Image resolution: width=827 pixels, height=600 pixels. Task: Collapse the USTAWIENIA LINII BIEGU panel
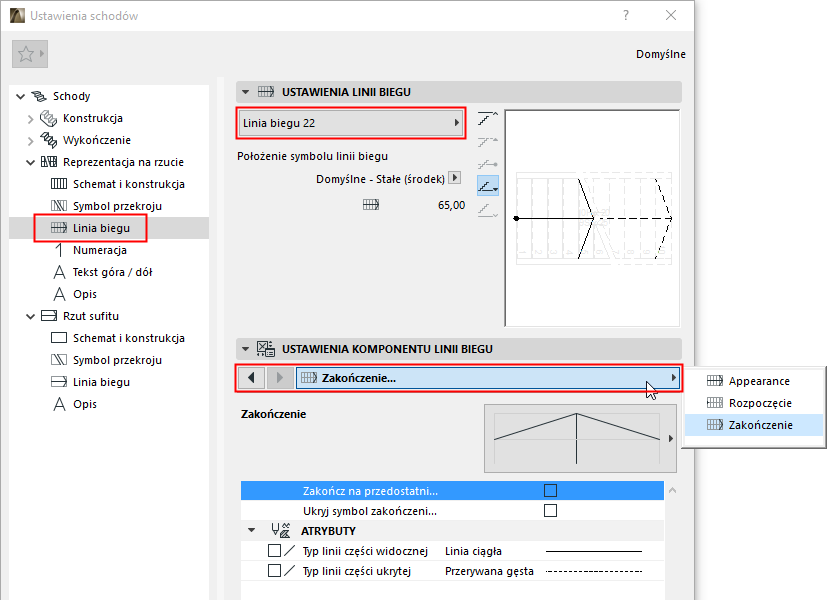coord(245,92)
